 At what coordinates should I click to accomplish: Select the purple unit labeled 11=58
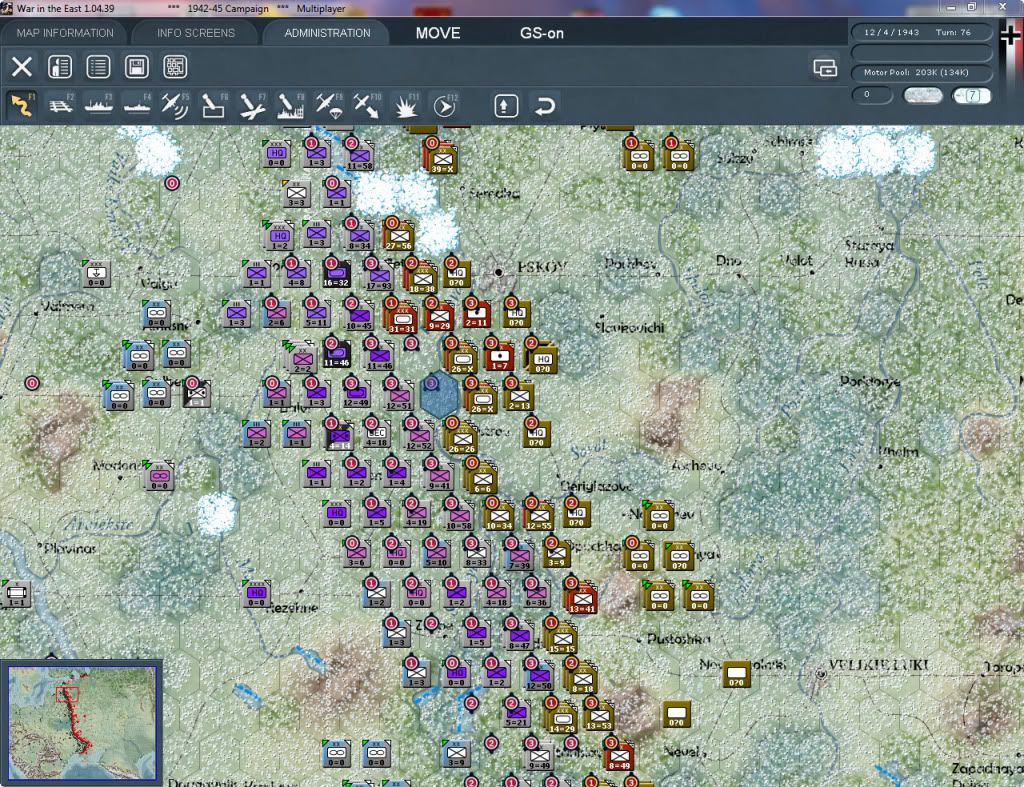click(359, 157)
